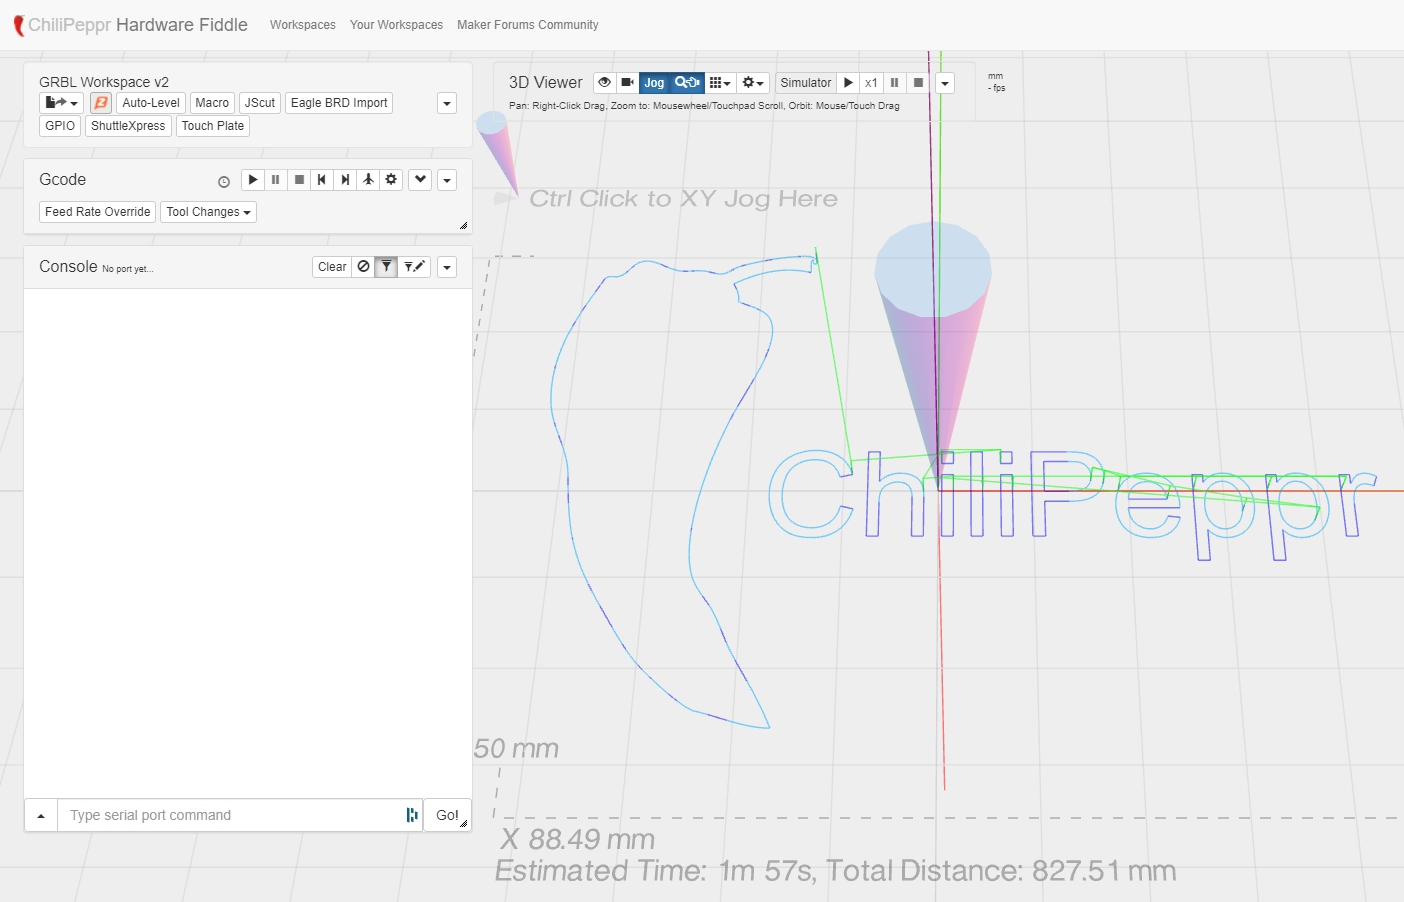Image resolution: width=1404 pixels, height=902 pixels.
Task: Click the Go! send button
Action: (447, 816)
